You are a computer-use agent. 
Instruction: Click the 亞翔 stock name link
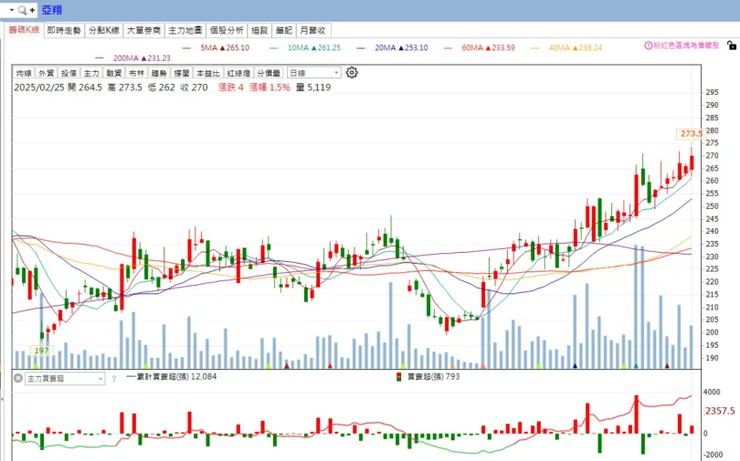(51, 10)
